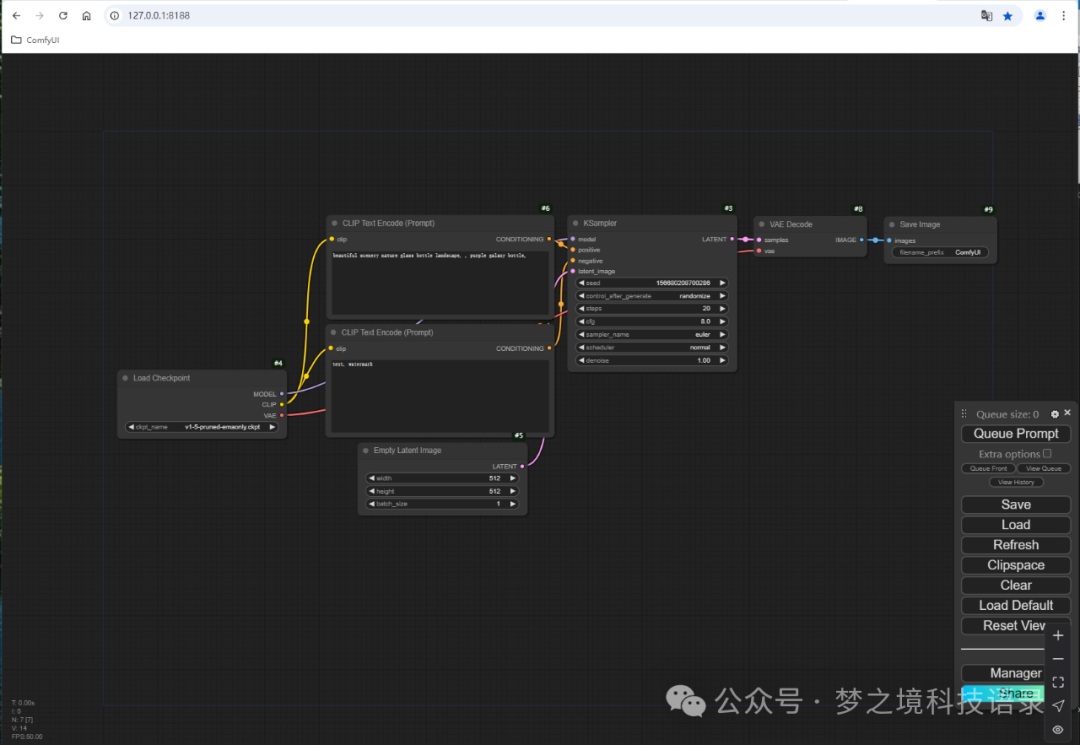Click the zoom in plus icon
The height and width of the screenshot is (745, 1080).
coord(1058,635)
